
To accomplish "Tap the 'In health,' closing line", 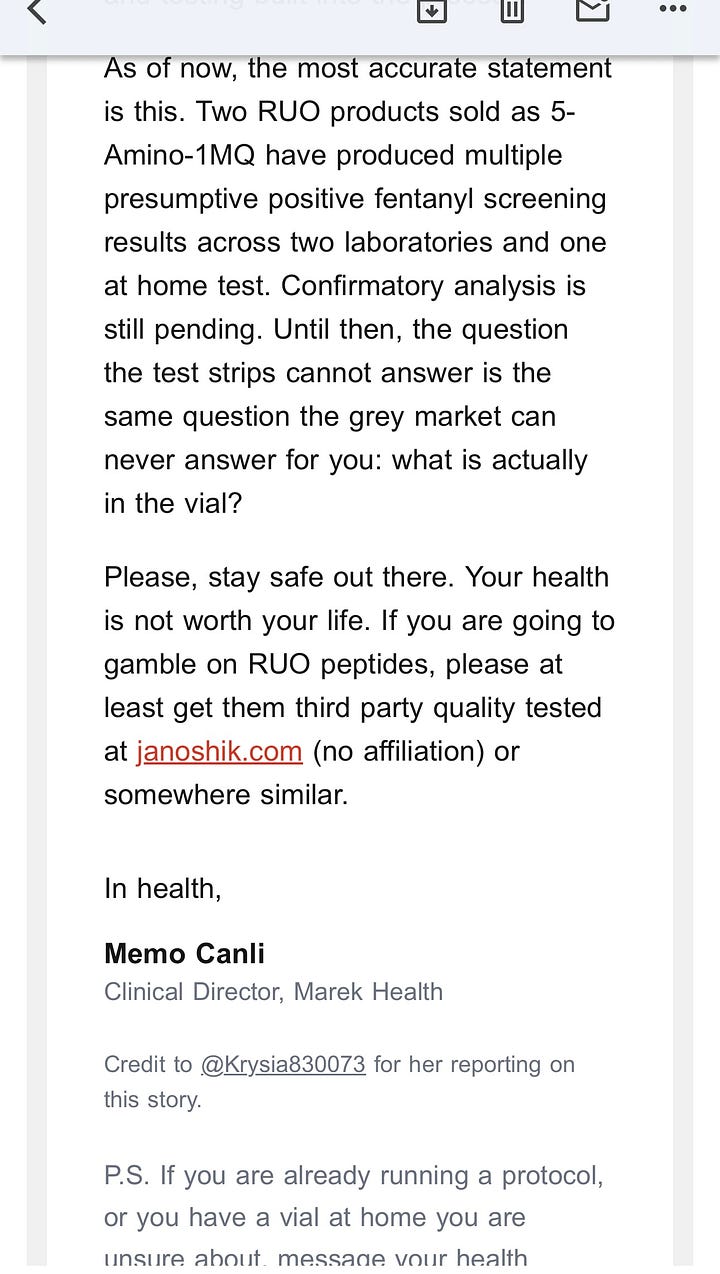I will 162,889.
